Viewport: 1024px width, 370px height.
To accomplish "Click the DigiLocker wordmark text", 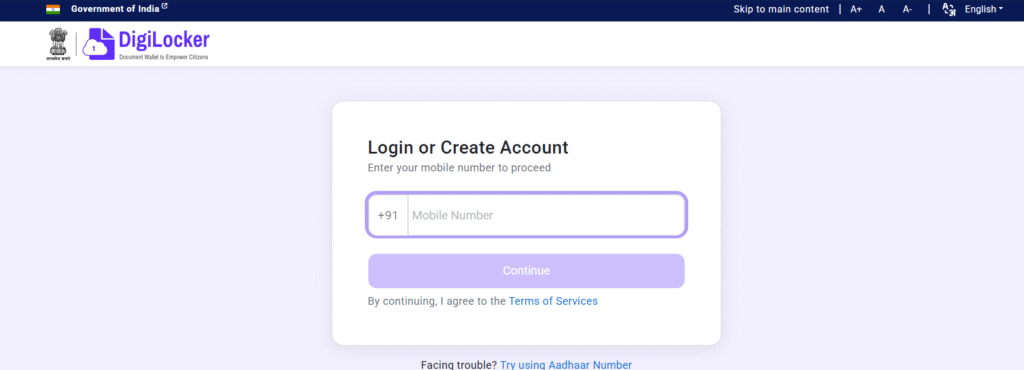I will tap(164, 40).
